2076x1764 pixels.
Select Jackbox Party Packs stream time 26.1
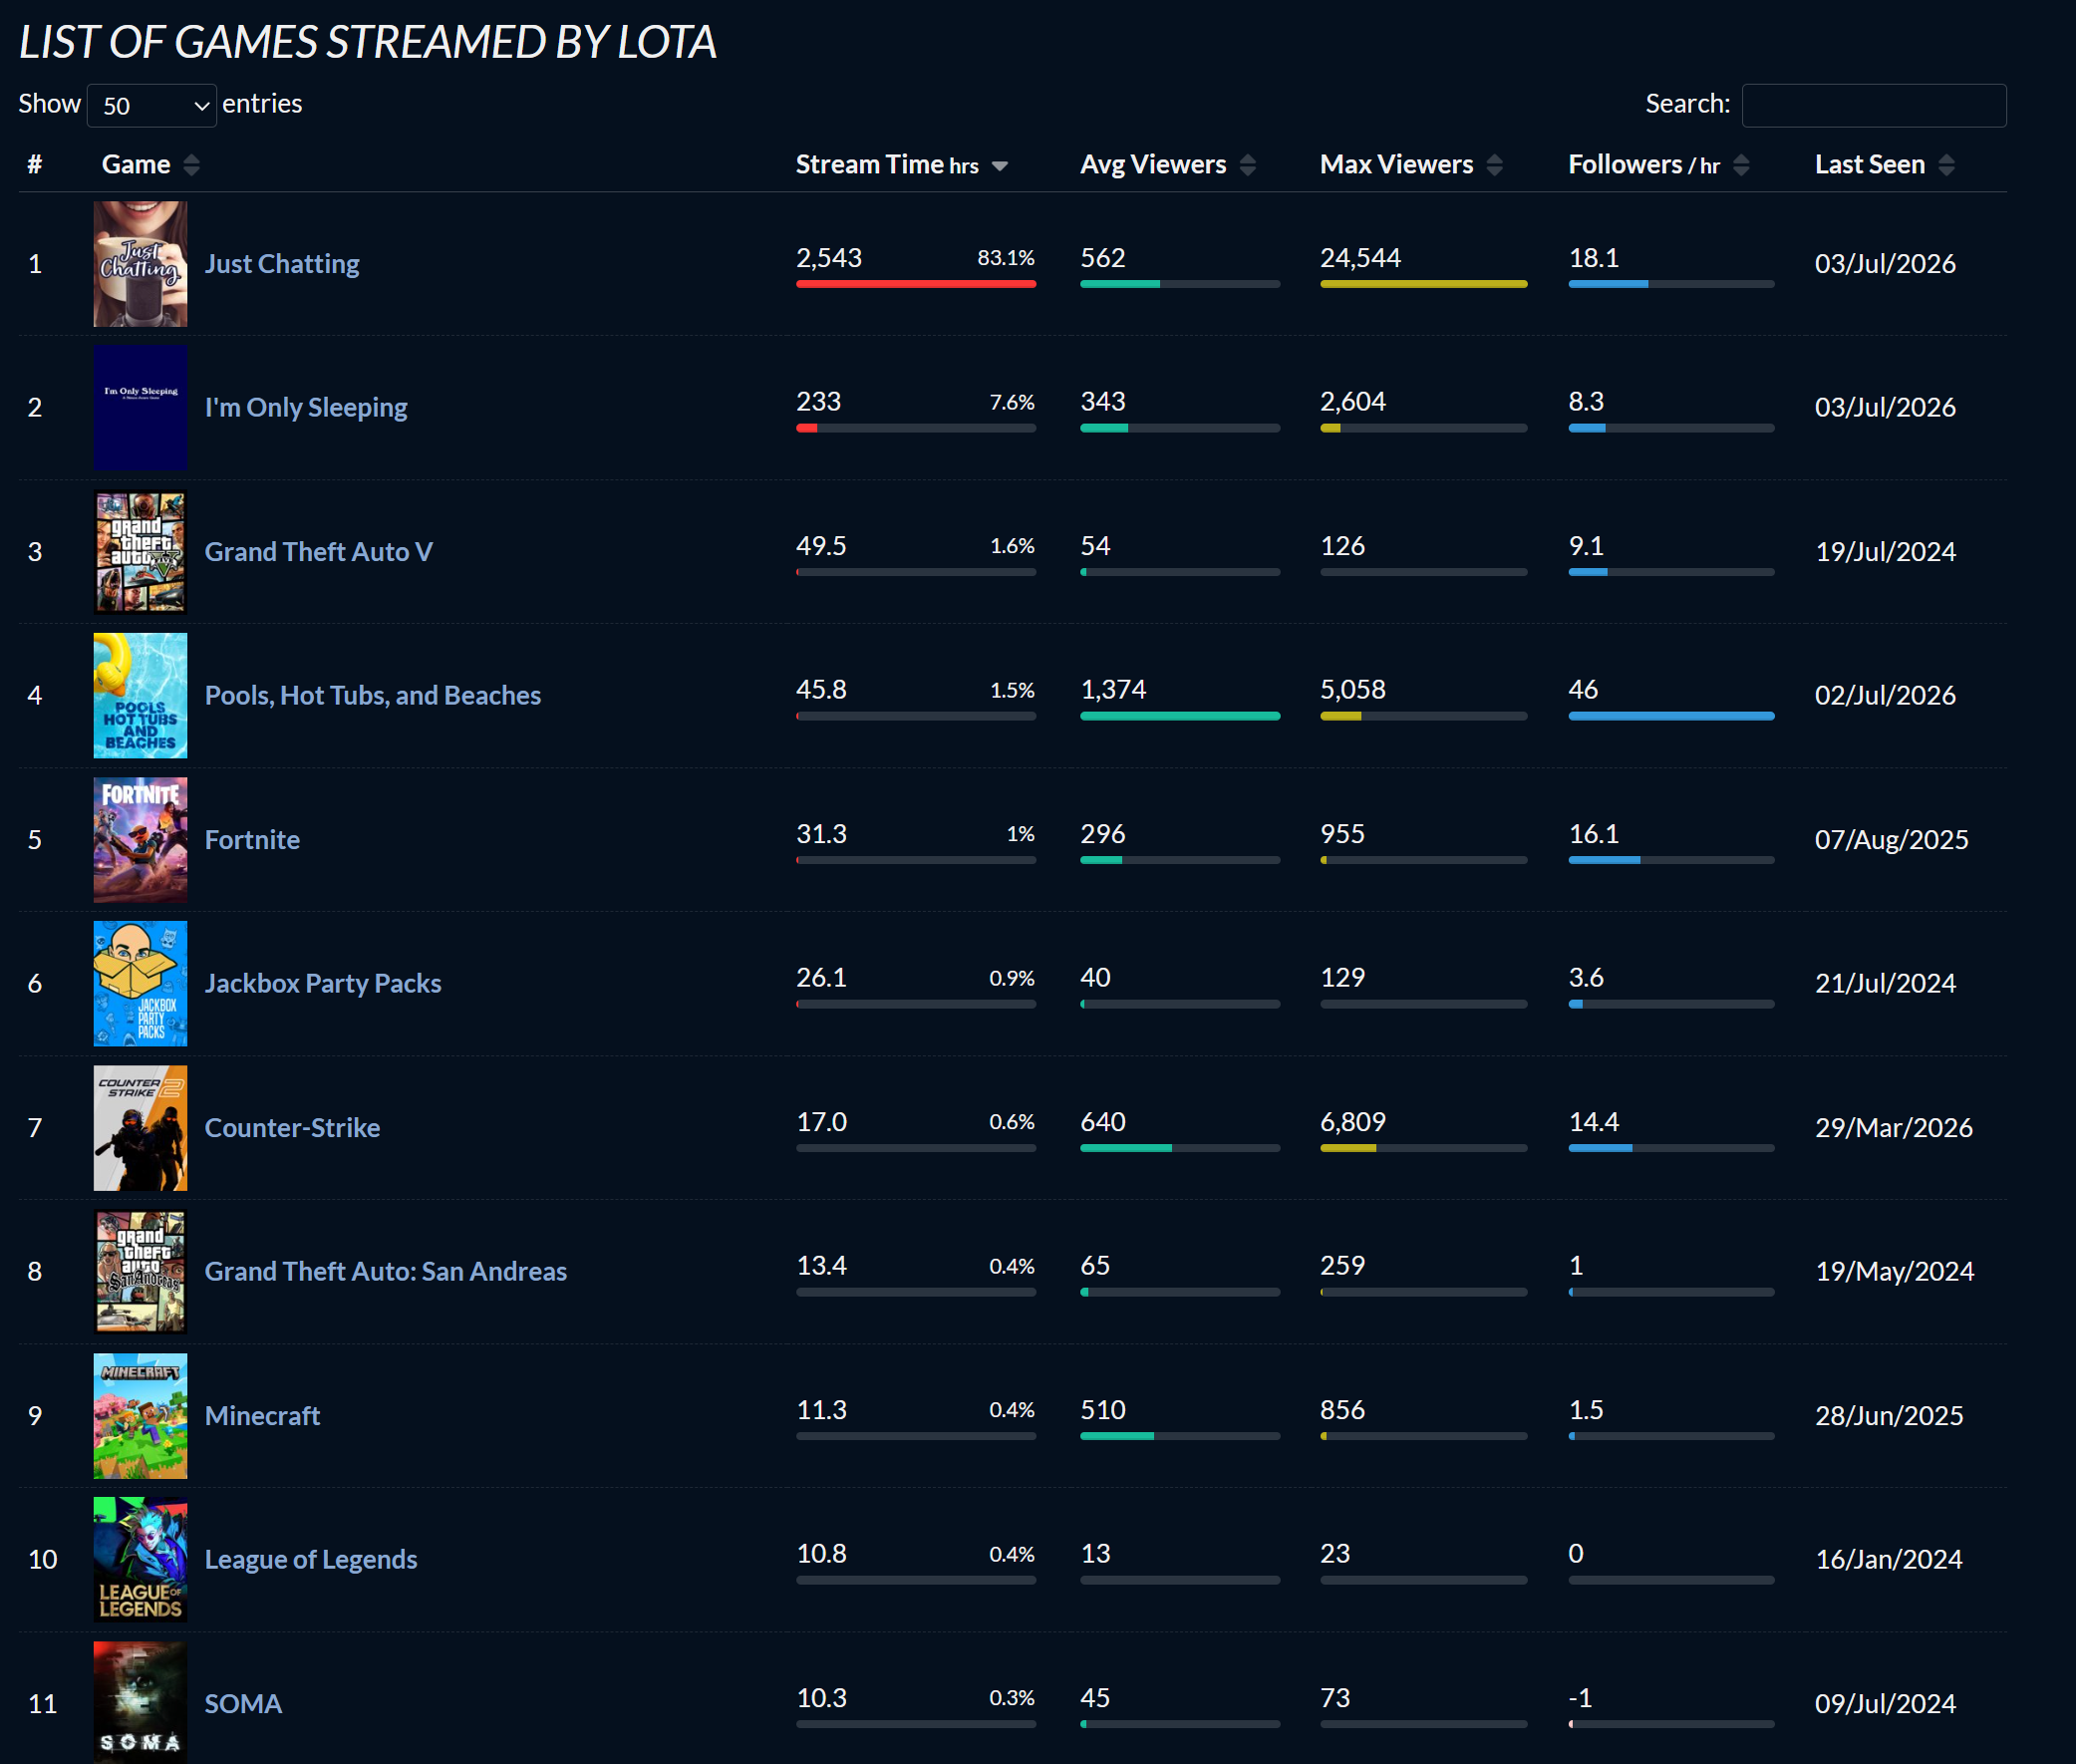click(821, 978)
